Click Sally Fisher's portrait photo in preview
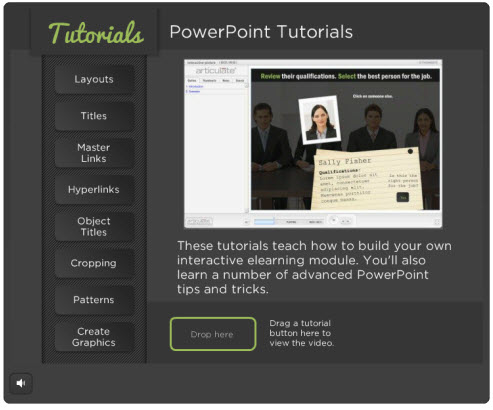 click(x=319, y=120)
